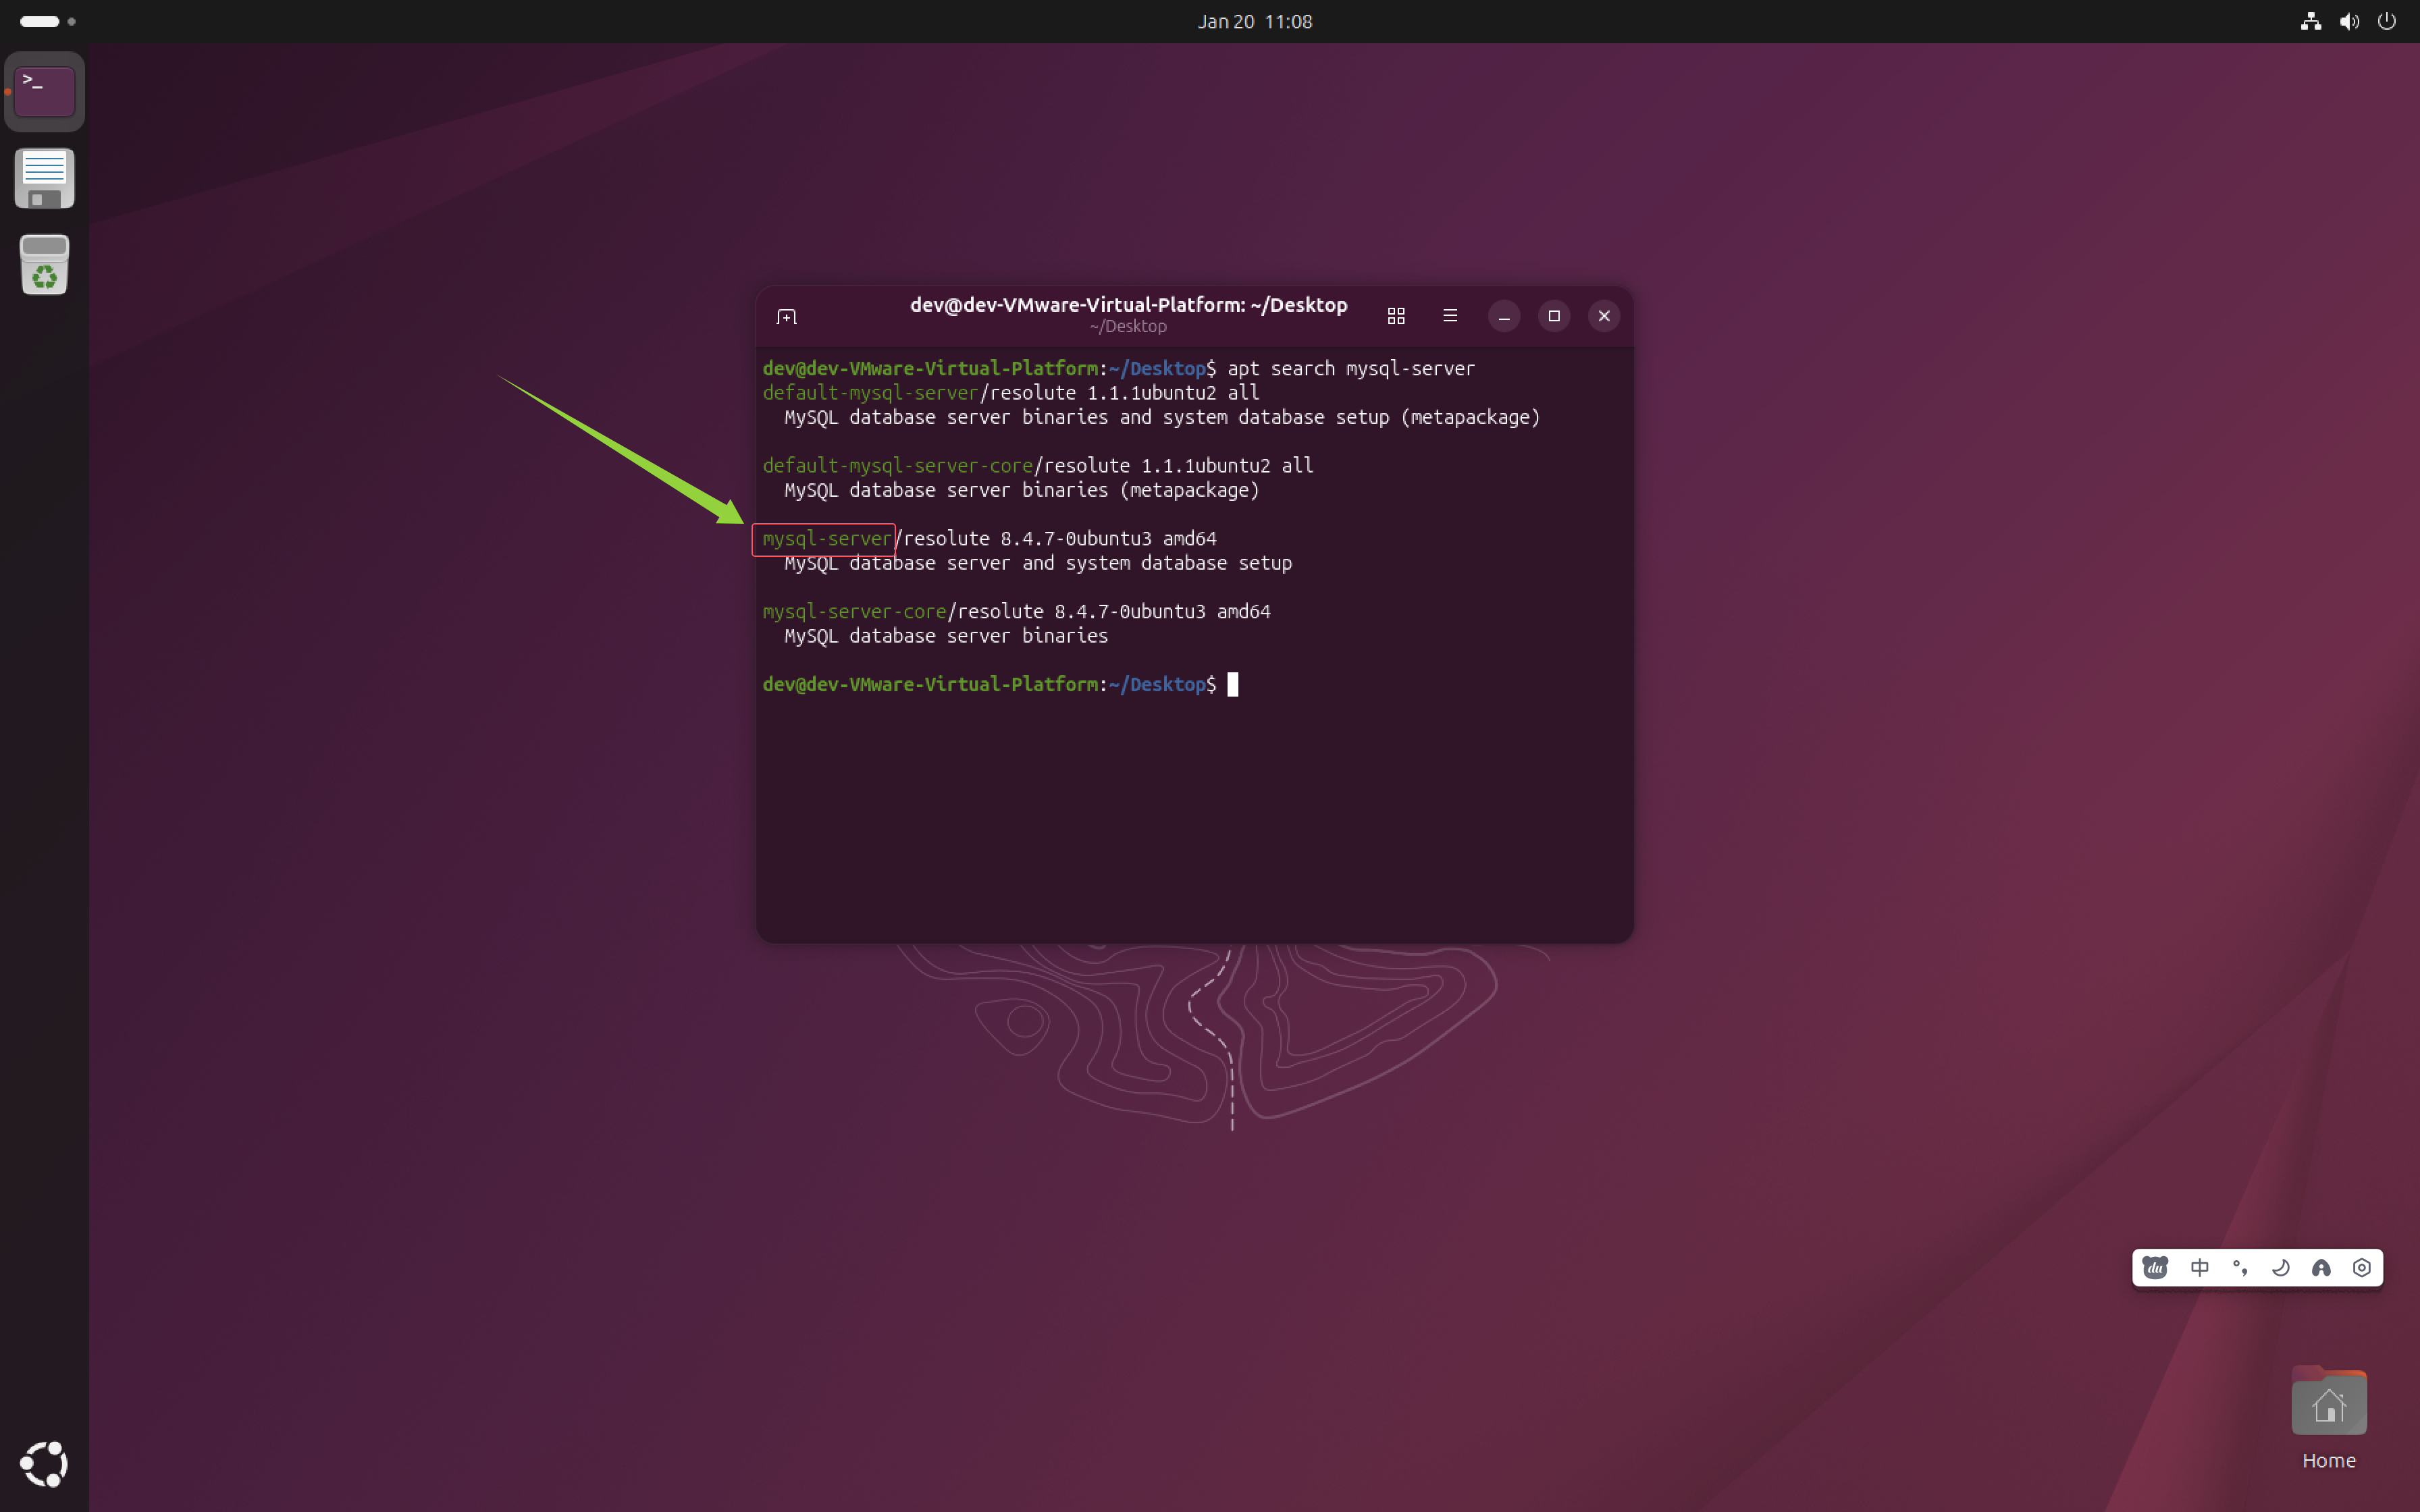Toggle input method night mode moon
This screenshot has width=2420, height=1512.
point(2281,1268)
